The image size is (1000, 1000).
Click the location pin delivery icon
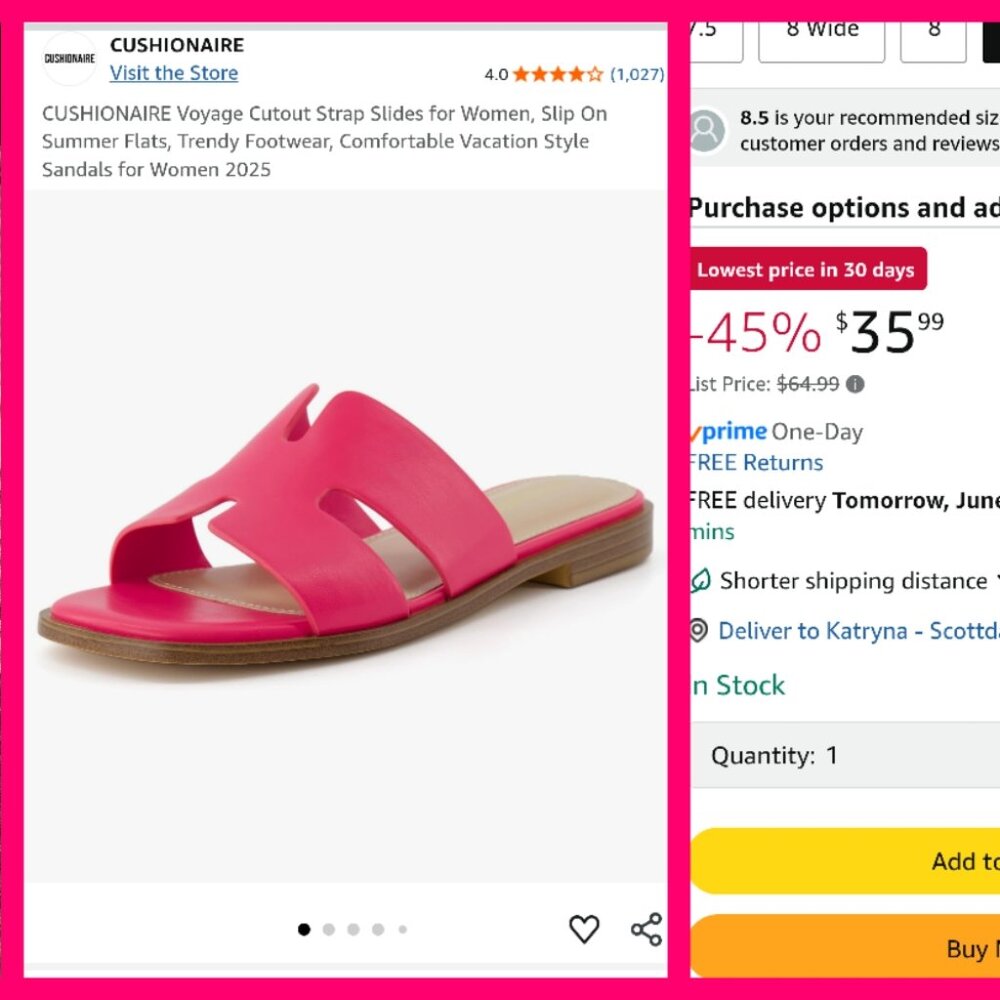tap(700, 631)
